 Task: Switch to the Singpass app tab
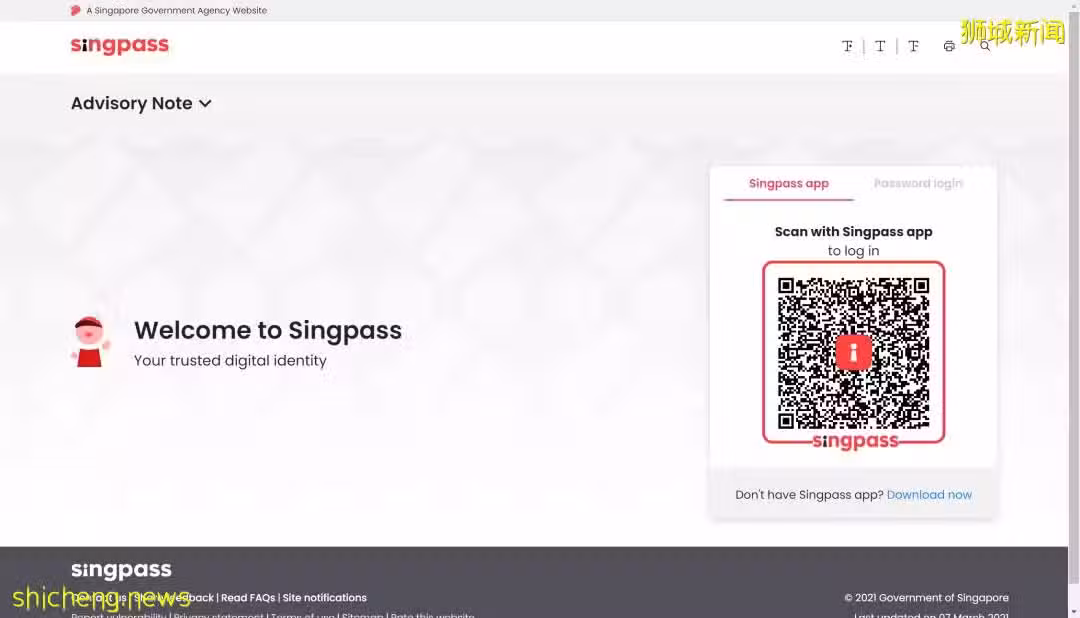(x=789, y=183)
